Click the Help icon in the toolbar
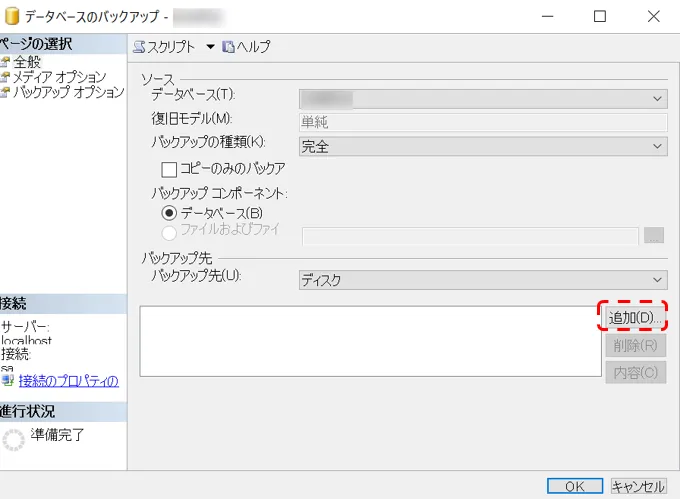 (228, 47)
